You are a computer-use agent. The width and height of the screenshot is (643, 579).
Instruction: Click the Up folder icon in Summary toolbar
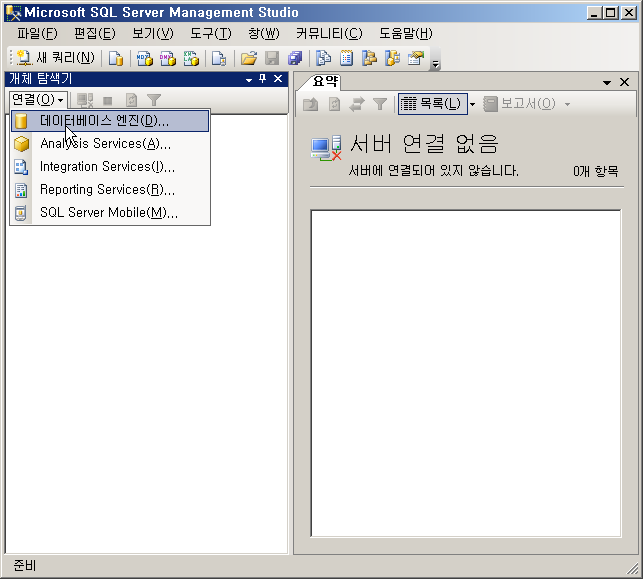point(310,104)
